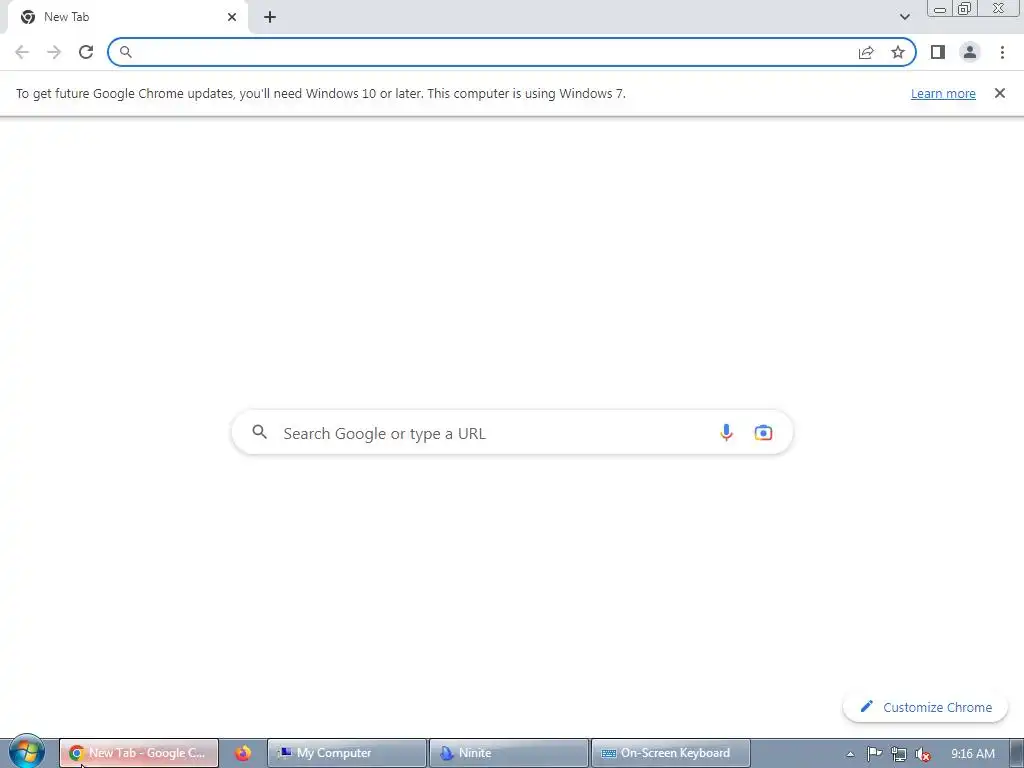Screen dimensions: 1024x768
Task: Open Action Center flag icon
Action: pyautogui.click(x=874, y=754)
